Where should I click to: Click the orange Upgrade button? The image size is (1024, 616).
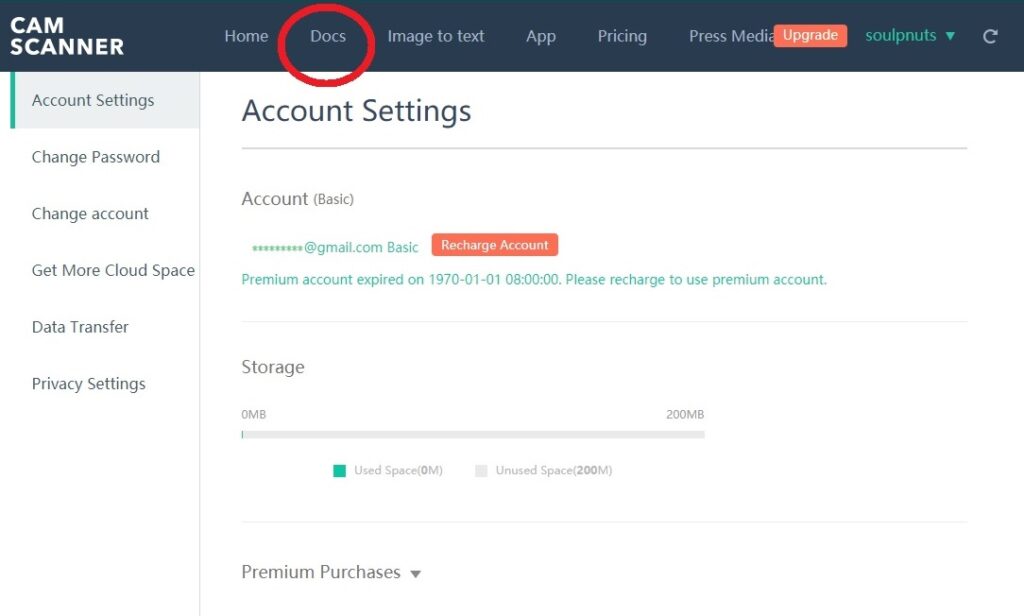[810, 35]
